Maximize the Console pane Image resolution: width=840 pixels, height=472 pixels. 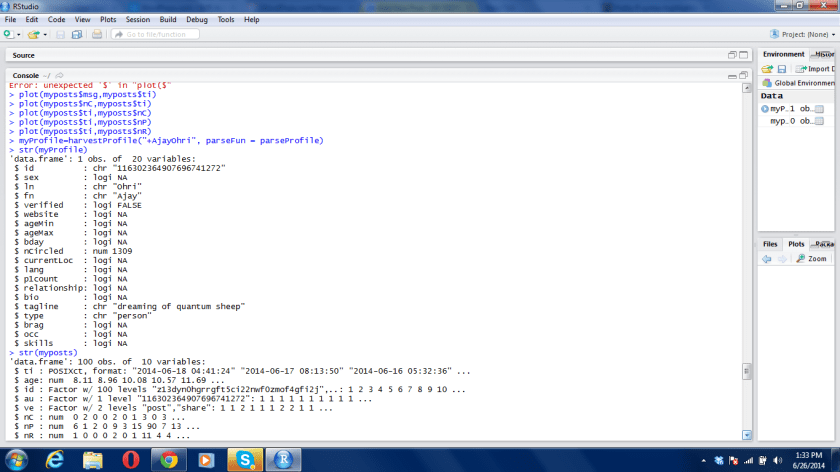click(744, 76)
